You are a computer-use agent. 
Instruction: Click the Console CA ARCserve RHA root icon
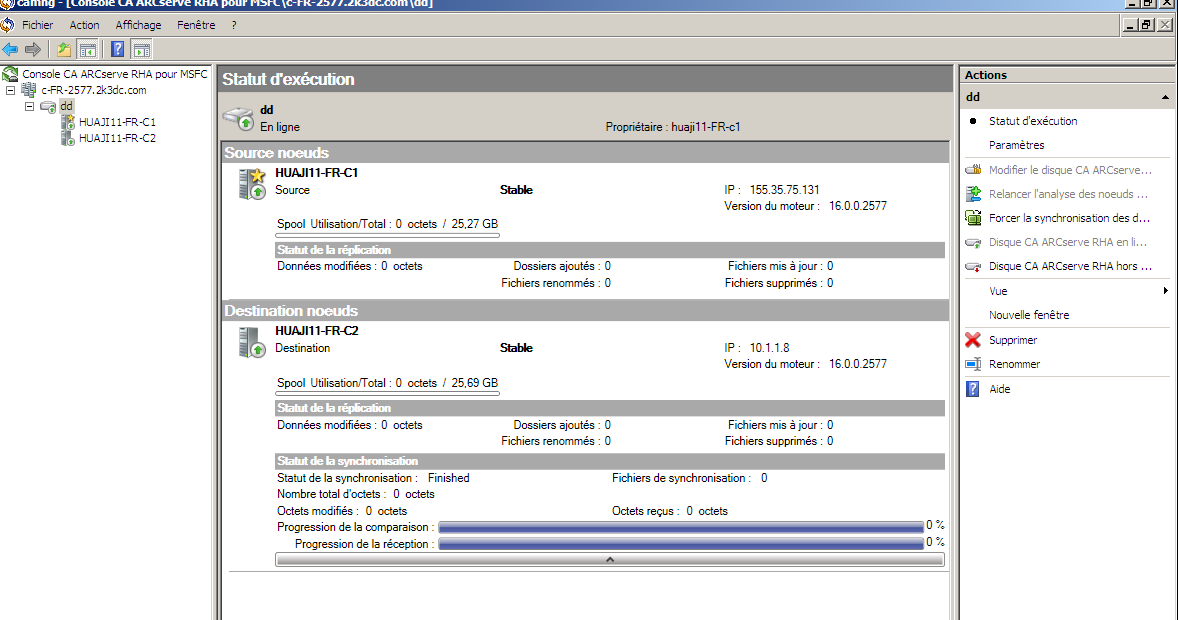pos(10,74)
